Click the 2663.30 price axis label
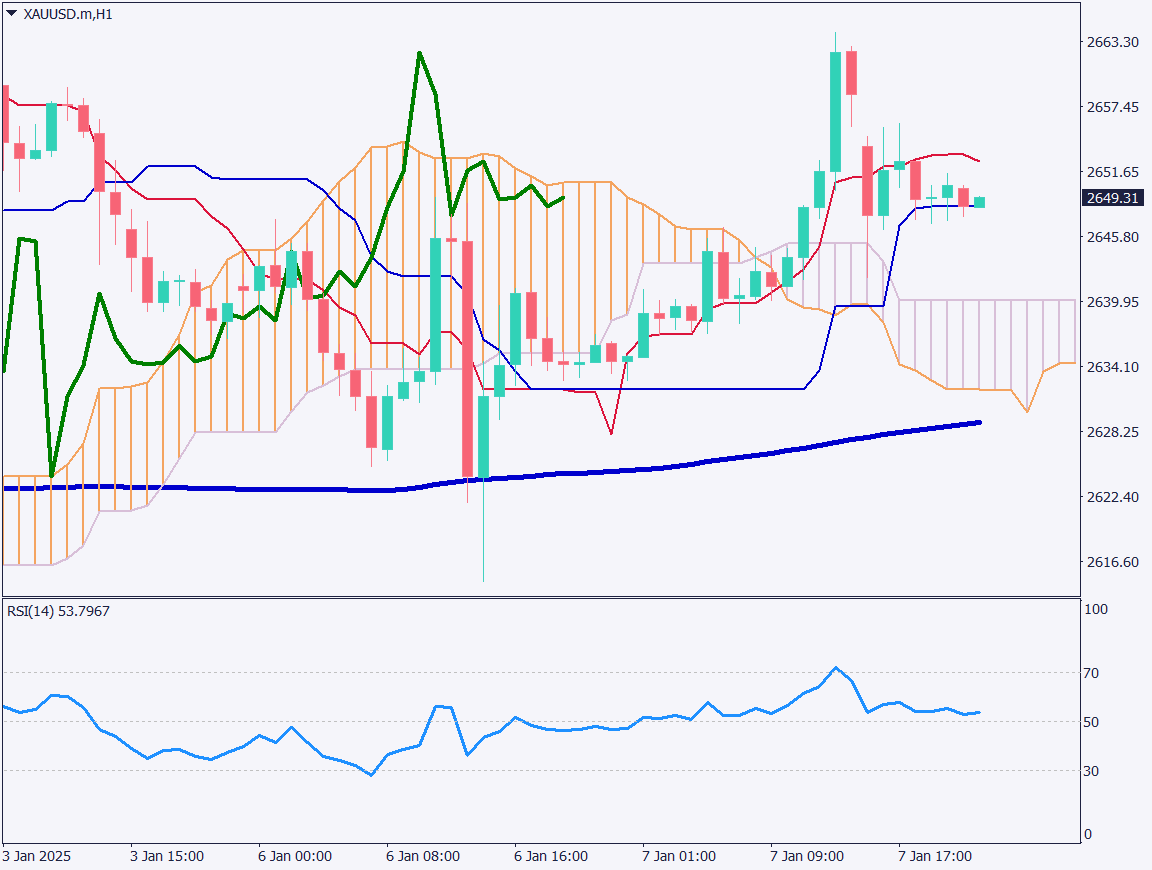The width and height of the screenshot is (1152, 870). coord(1112,42)
